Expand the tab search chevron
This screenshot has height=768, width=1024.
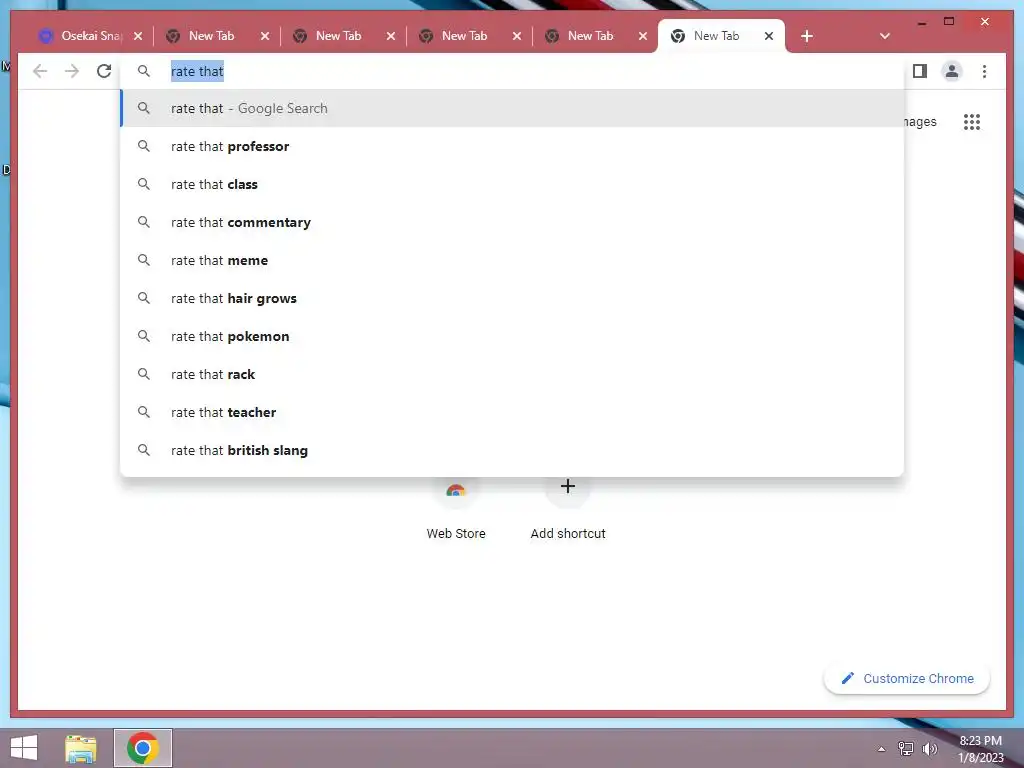click(884, 36)
